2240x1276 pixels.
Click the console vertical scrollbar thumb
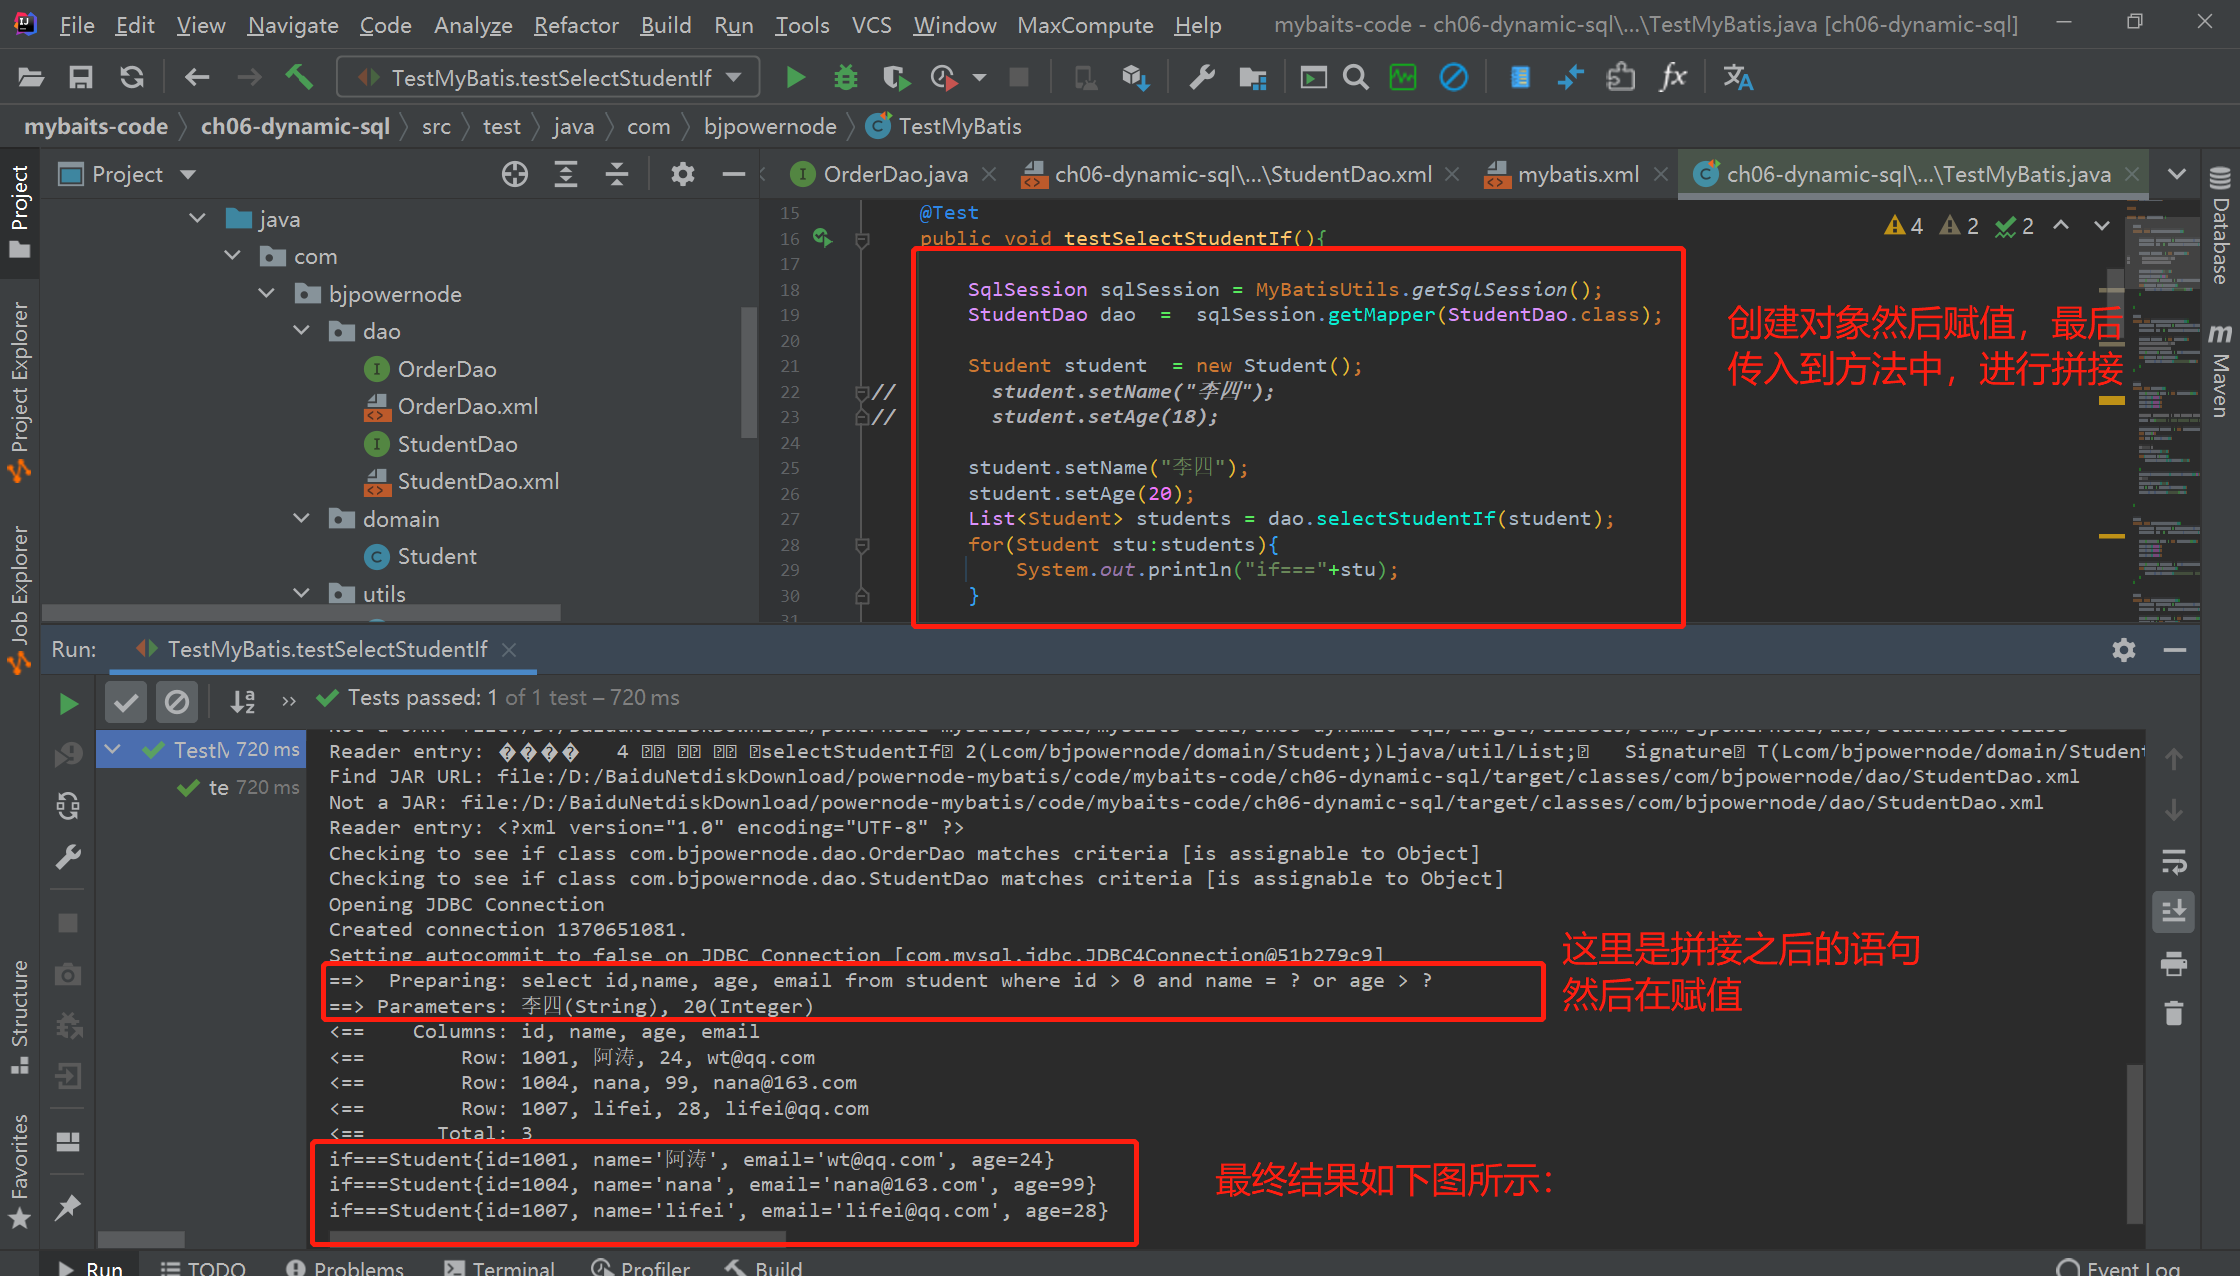point(2134,1143)
